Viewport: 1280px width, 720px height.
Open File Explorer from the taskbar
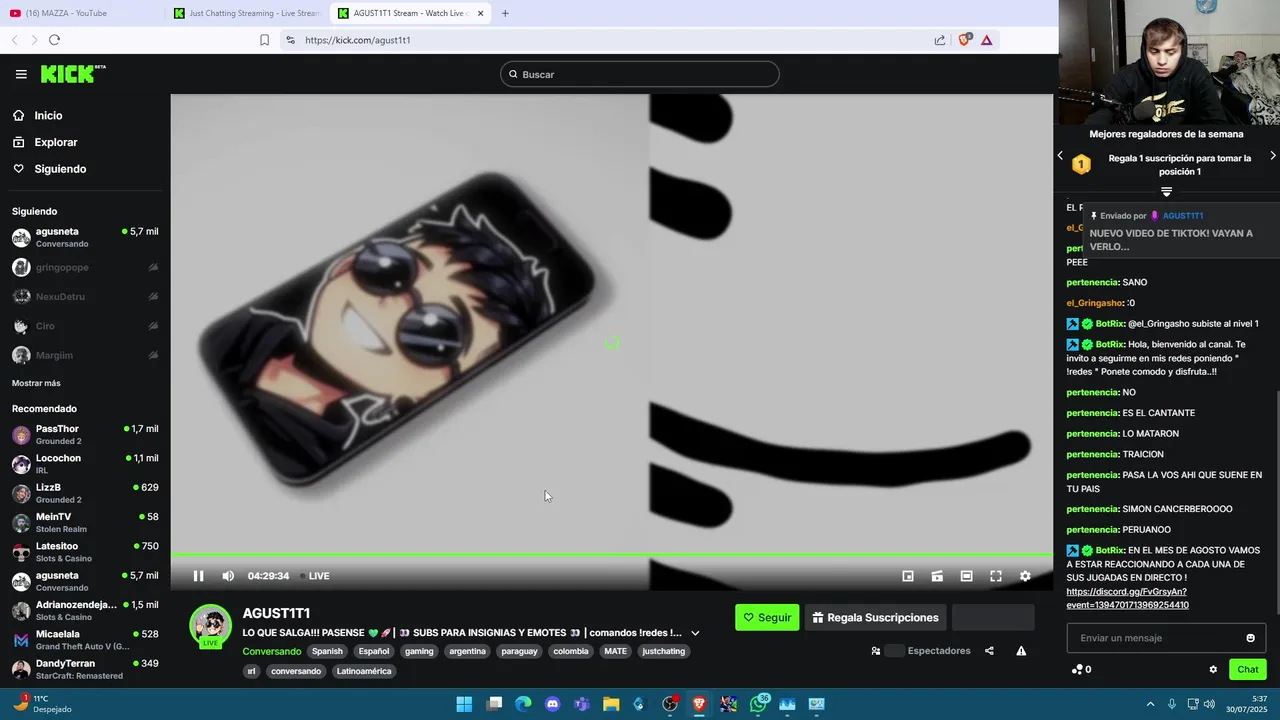611,704
